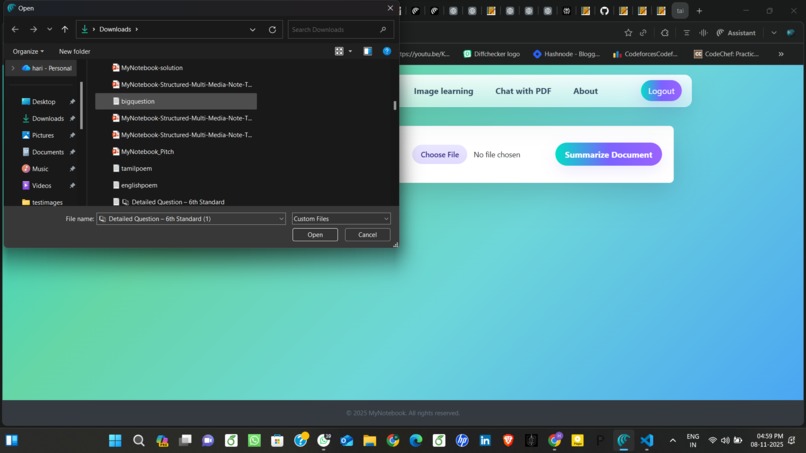Open Music in the navigation pane

pos(40,169)
